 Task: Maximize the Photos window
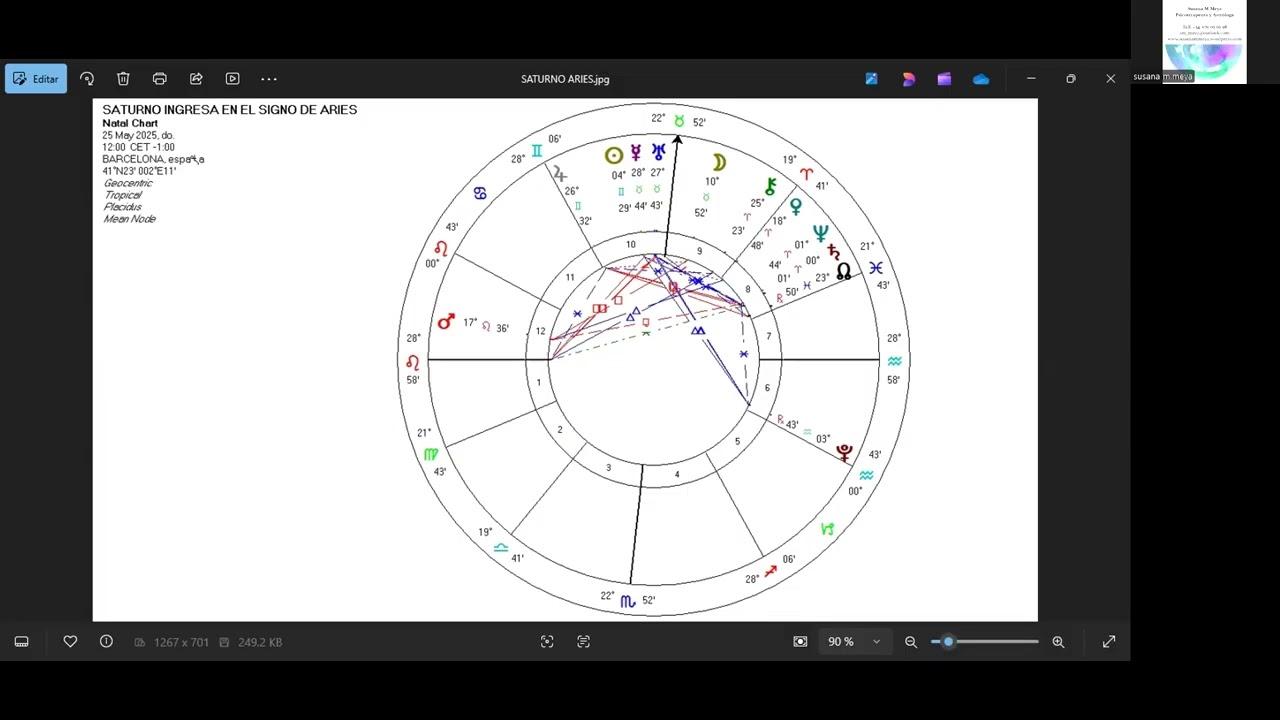click(x=1071, y=78)
